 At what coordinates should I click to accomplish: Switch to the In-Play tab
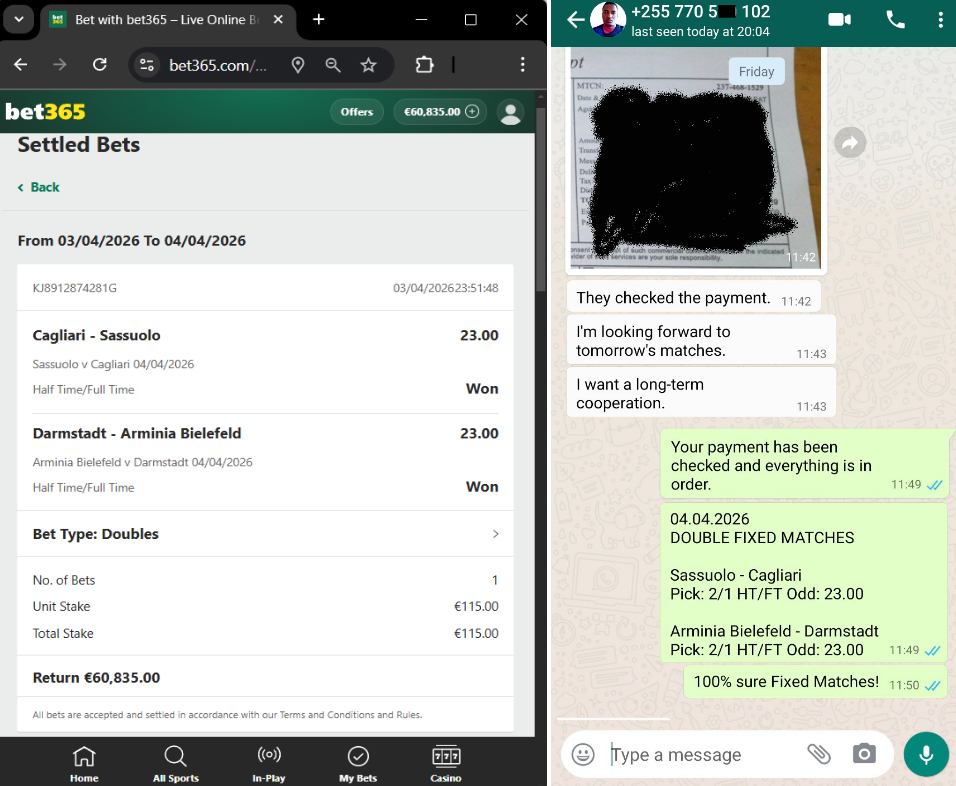(268, 764)
